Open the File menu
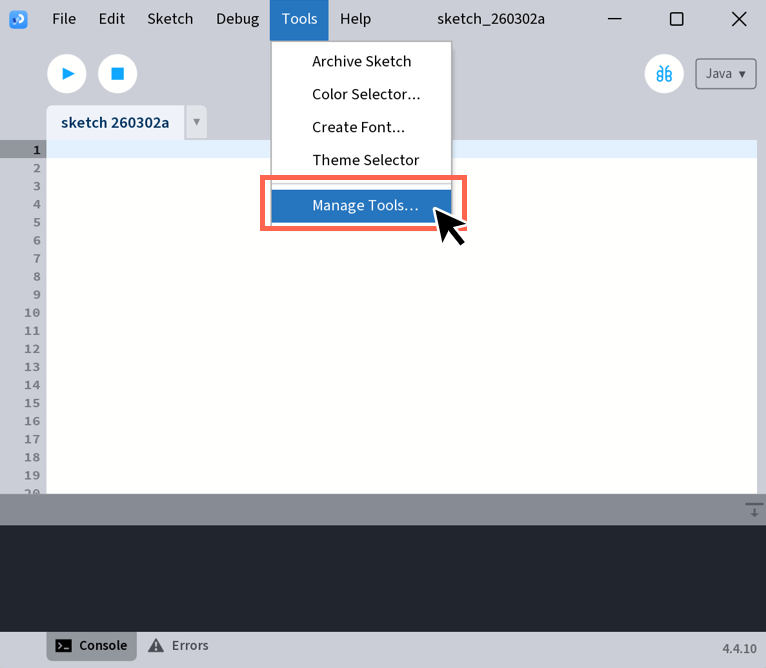766x668 pixels. [x=63, y=19]
